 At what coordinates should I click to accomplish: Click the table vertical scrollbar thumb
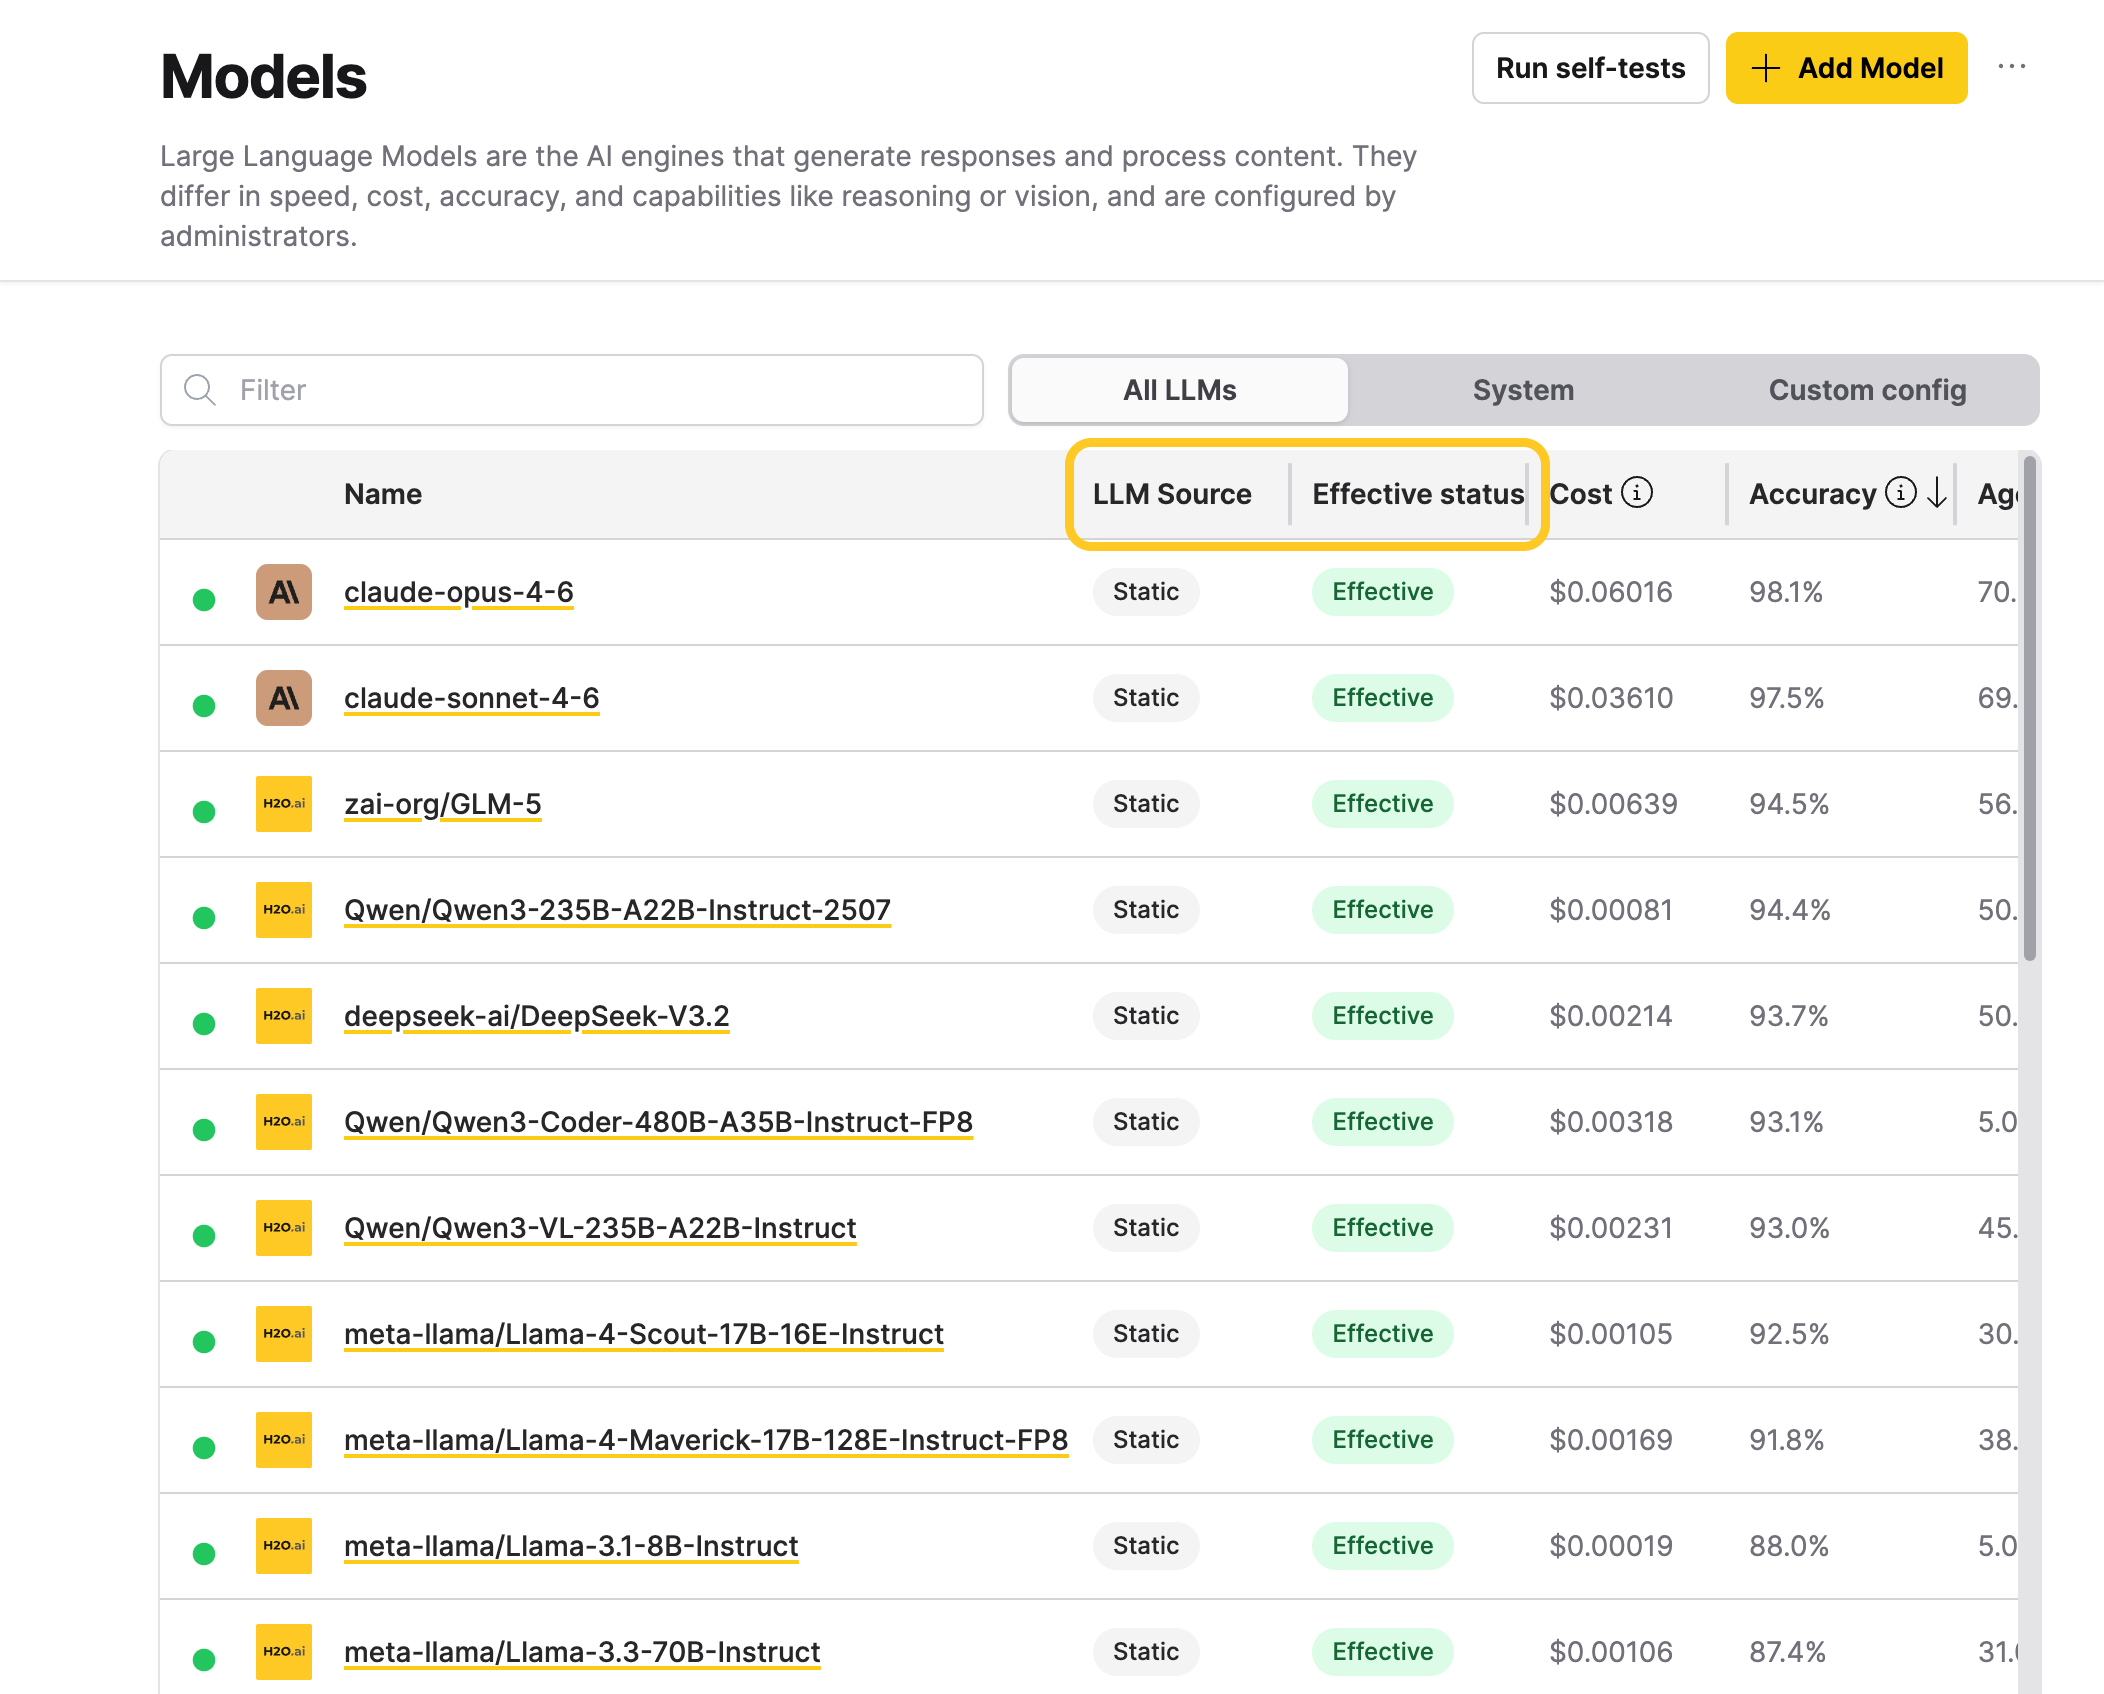2029,708
